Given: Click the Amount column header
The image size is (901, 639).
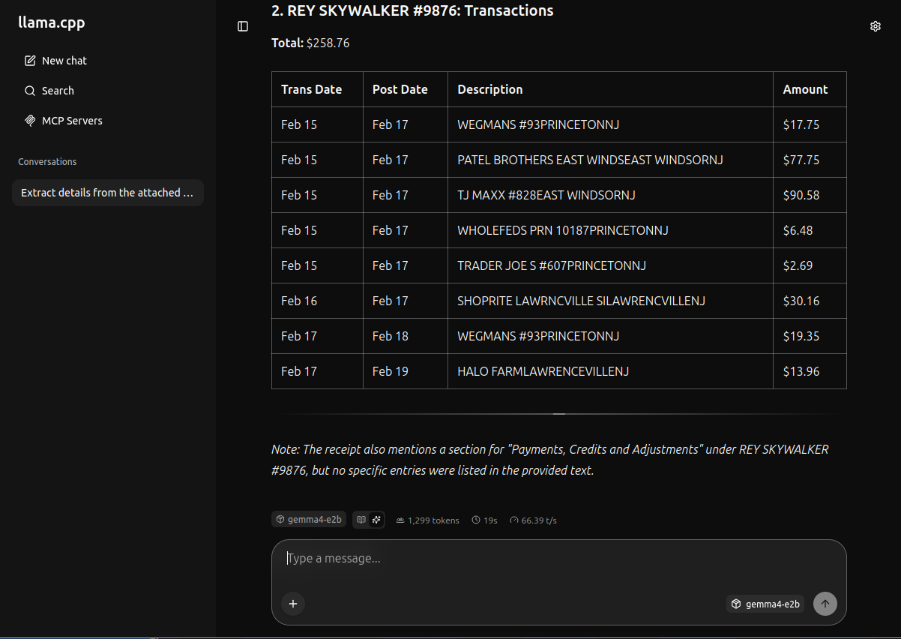Looking at the screenshot, I should click(x=805, y=90).
